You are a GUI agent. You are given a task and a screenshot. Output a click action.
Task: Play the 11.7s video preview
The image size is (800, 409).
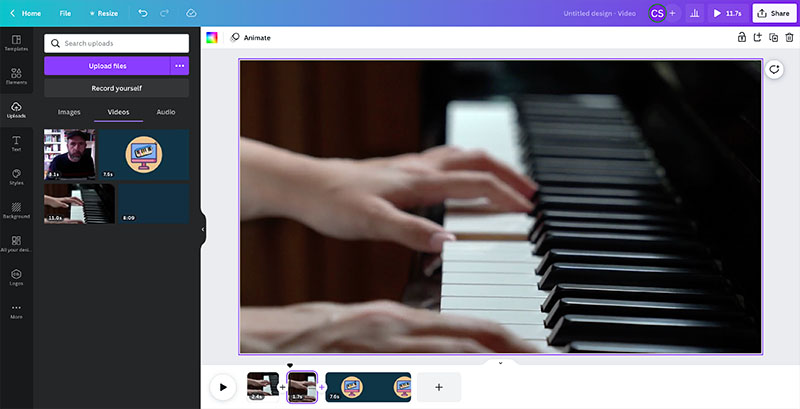(x=728, y=13)
